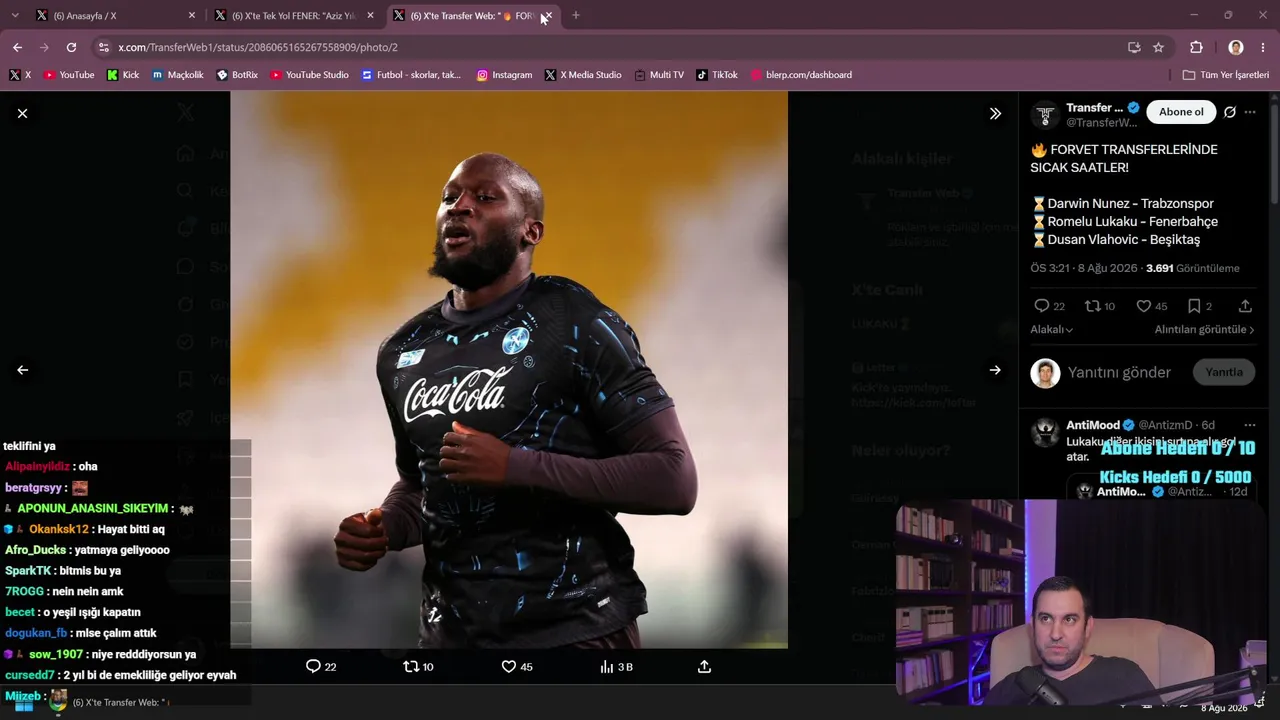Open the X Media Studio bookmark
This screenshot has width=1280, height=720.
pyautogui.click(x=583, y=75)
